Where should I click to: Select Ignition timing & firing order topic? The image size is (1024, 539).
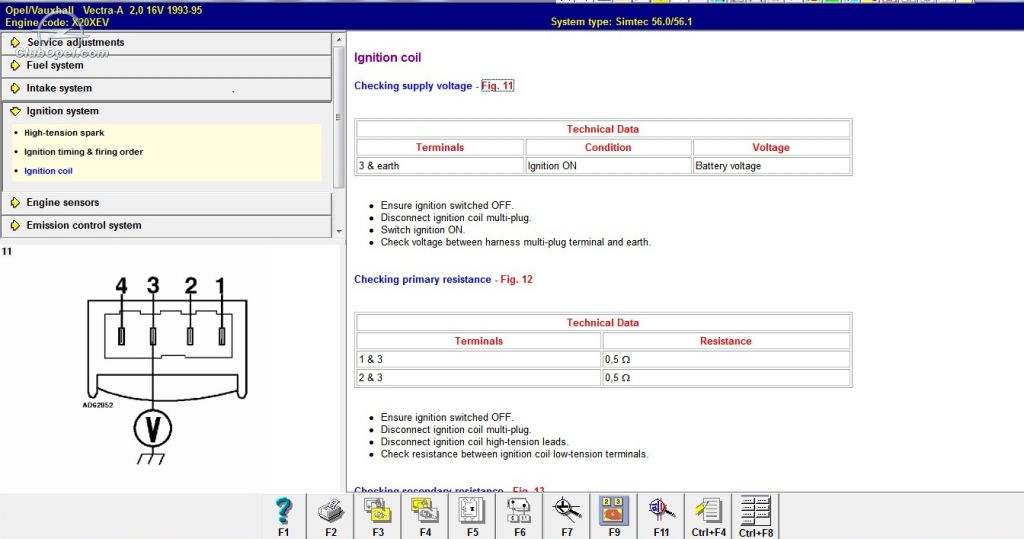pyautogui.click(x=84, y=152)
